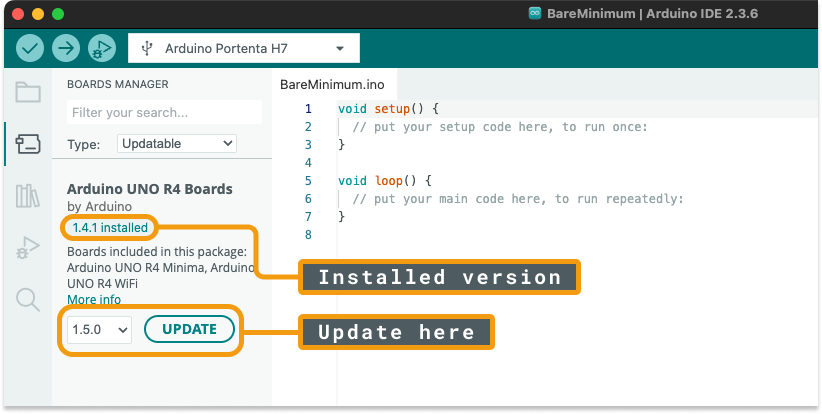Click the Upload arrow button
The image size is (822, 414).
[x=66, y=48]
